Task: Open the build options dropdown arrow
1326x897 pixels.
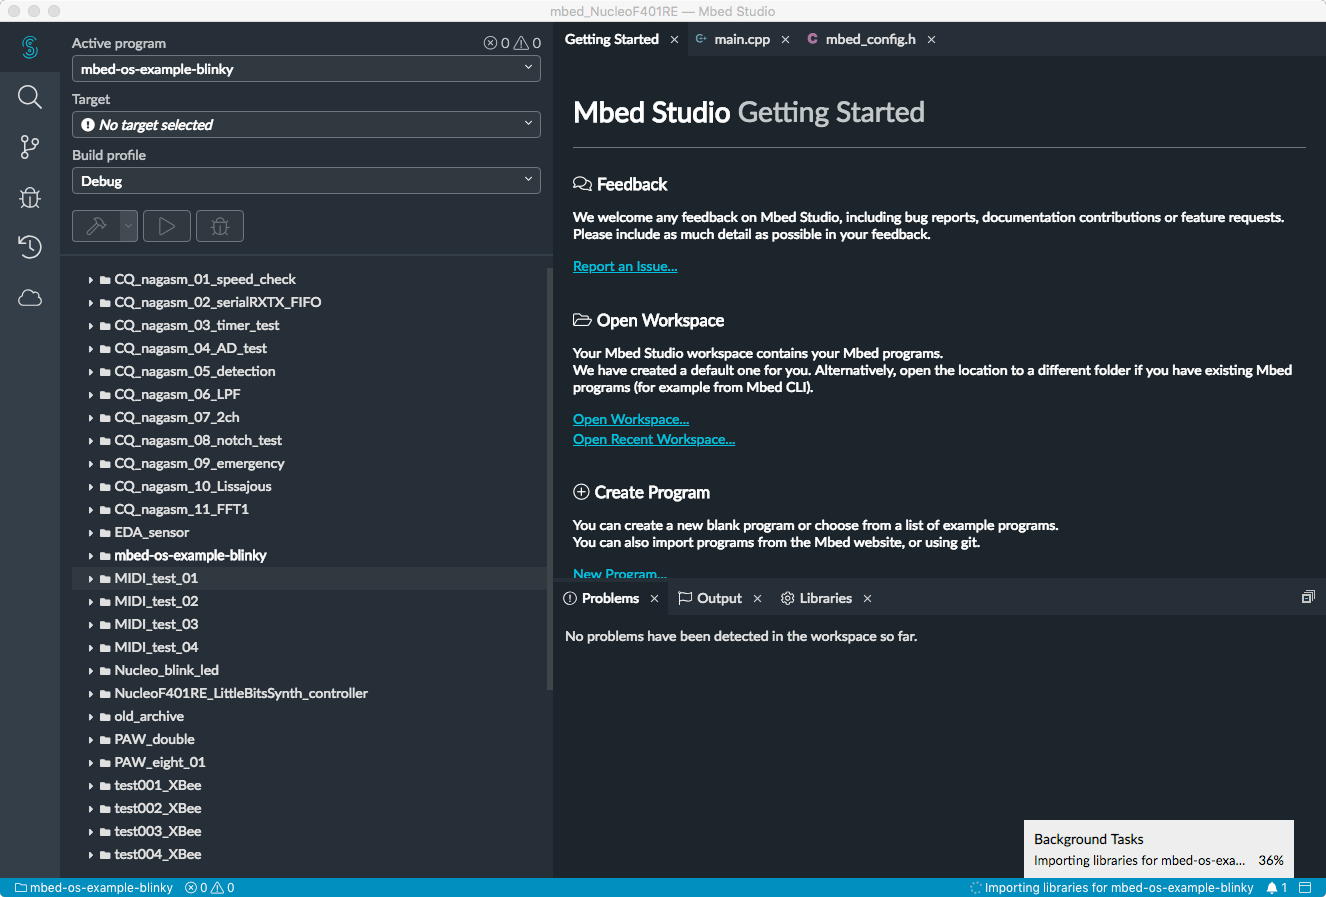Action: click(129, 226)
